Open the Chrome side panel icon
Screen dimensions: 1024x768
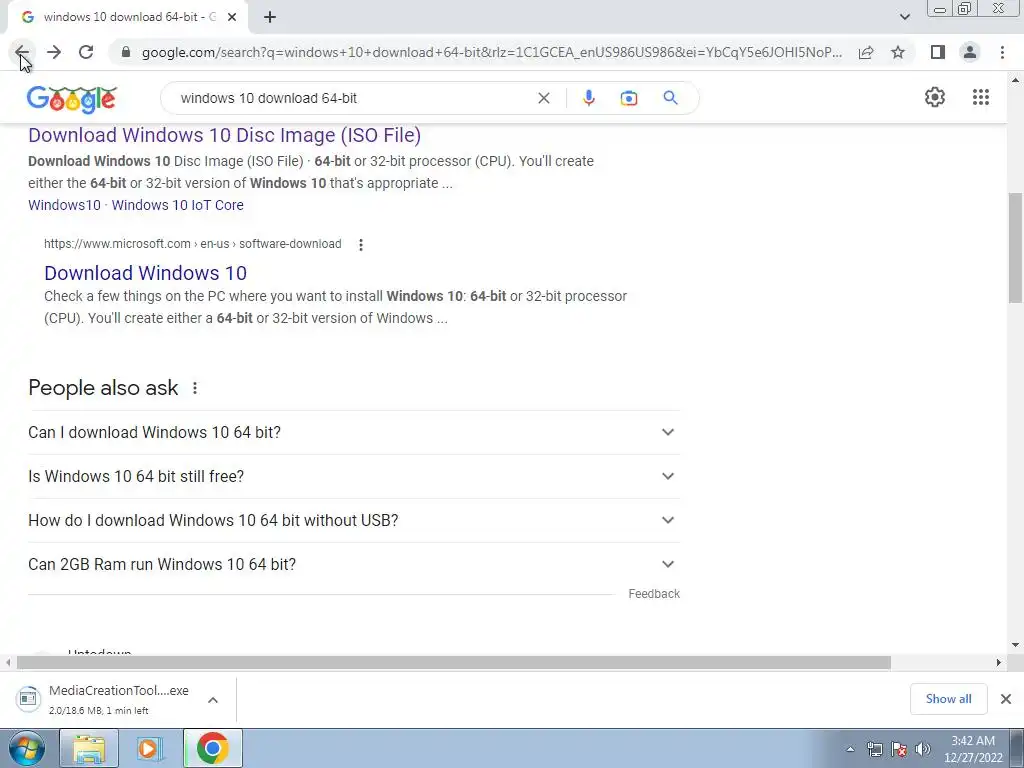tap(938, 52)
